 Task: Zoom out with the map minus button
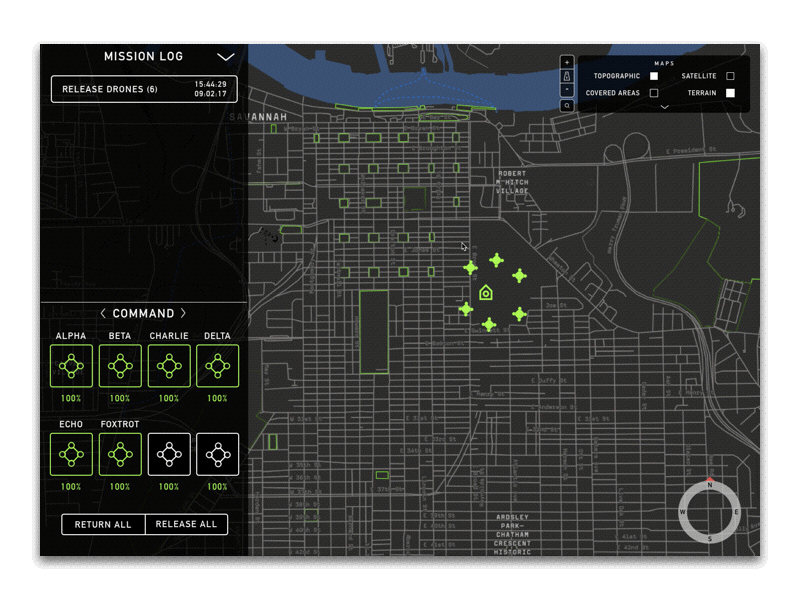point(567,90)
